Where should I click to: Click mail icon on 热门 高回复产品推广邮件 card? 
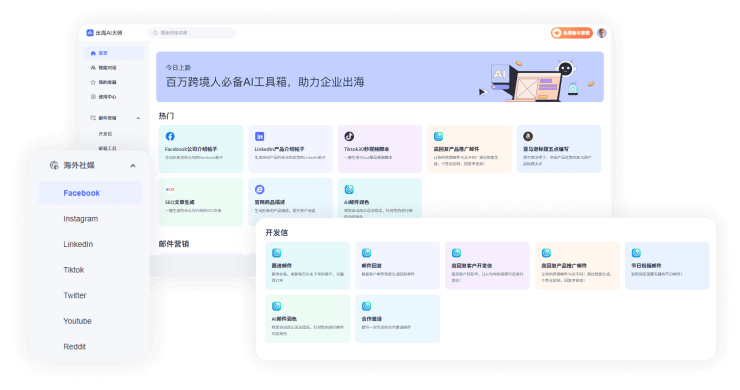tap(438, 136)
